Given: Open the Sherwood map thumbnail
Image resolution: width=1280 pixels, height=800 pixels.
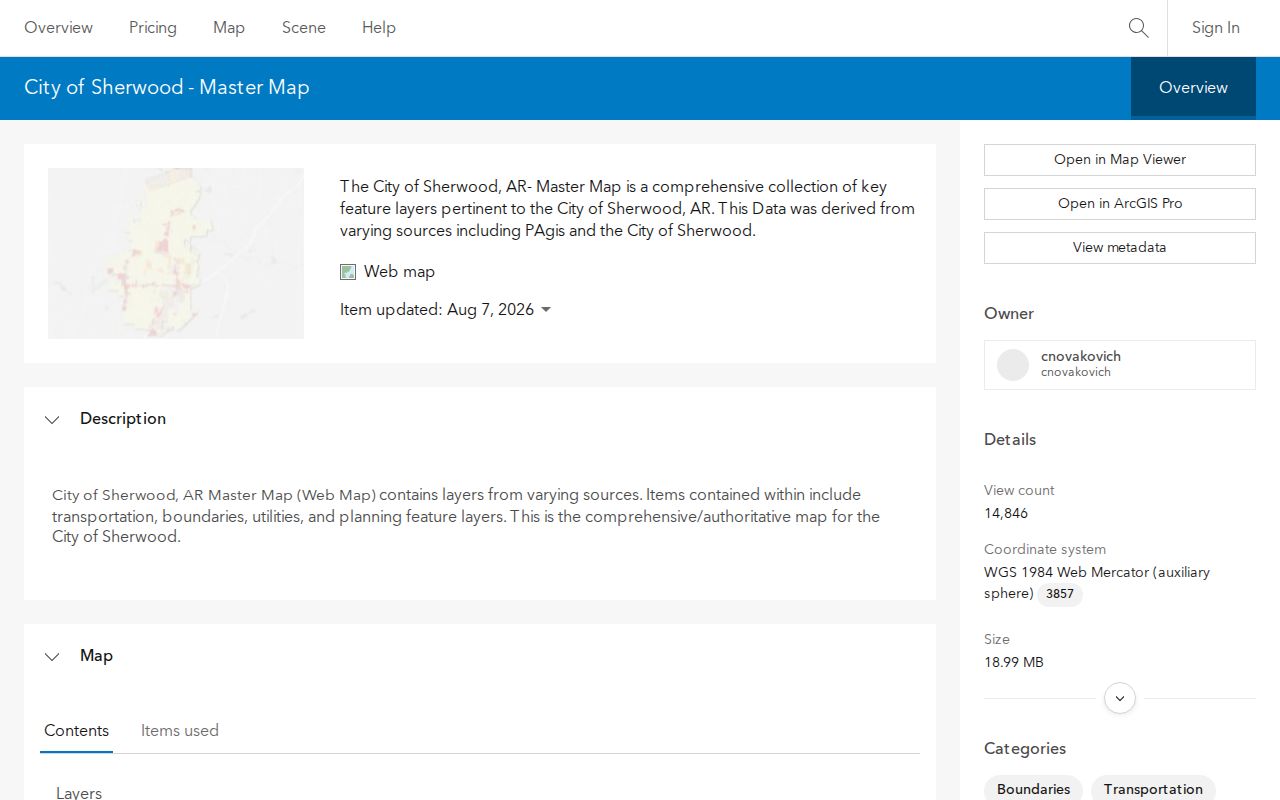Looking at the screenshot, I should [x=176, y=253].
